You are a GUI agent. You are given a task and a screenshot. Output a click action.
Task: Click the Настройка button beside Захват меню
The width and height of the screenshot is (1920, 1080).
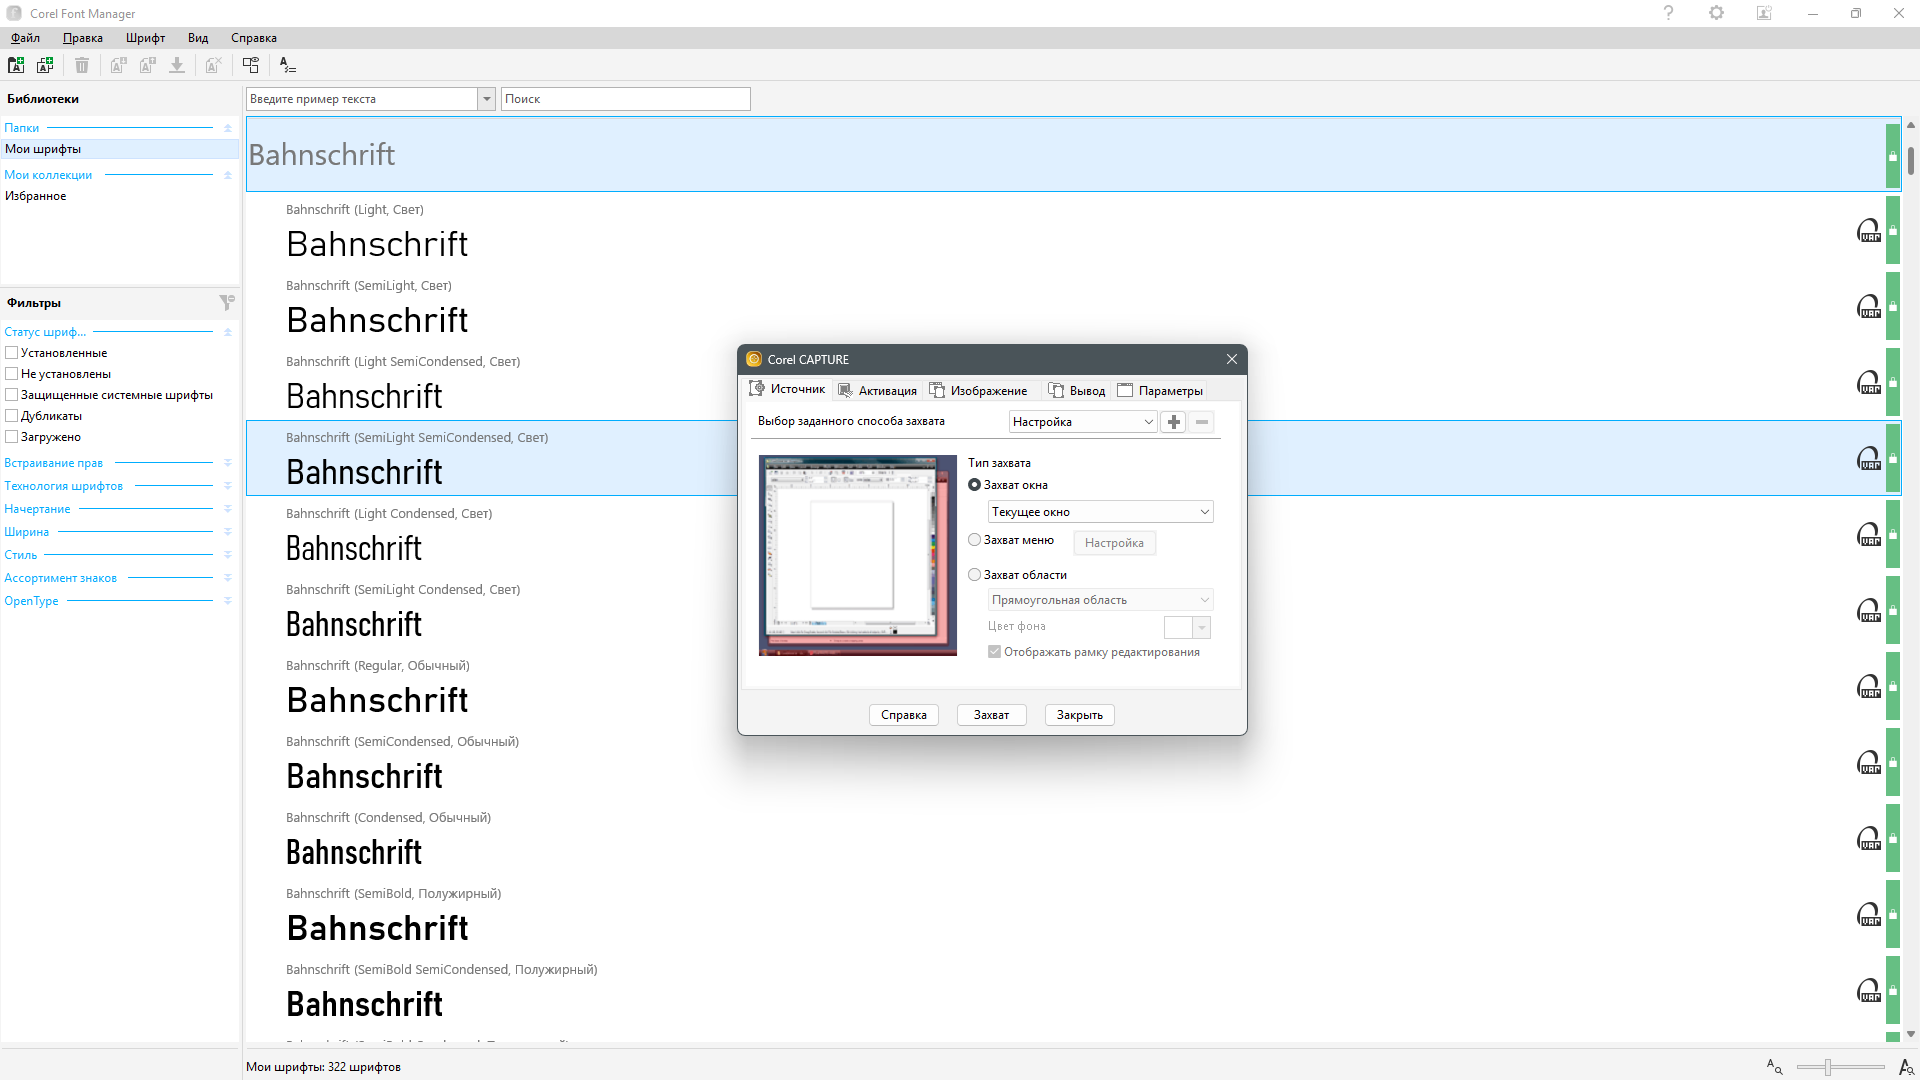coord(1114,543)
